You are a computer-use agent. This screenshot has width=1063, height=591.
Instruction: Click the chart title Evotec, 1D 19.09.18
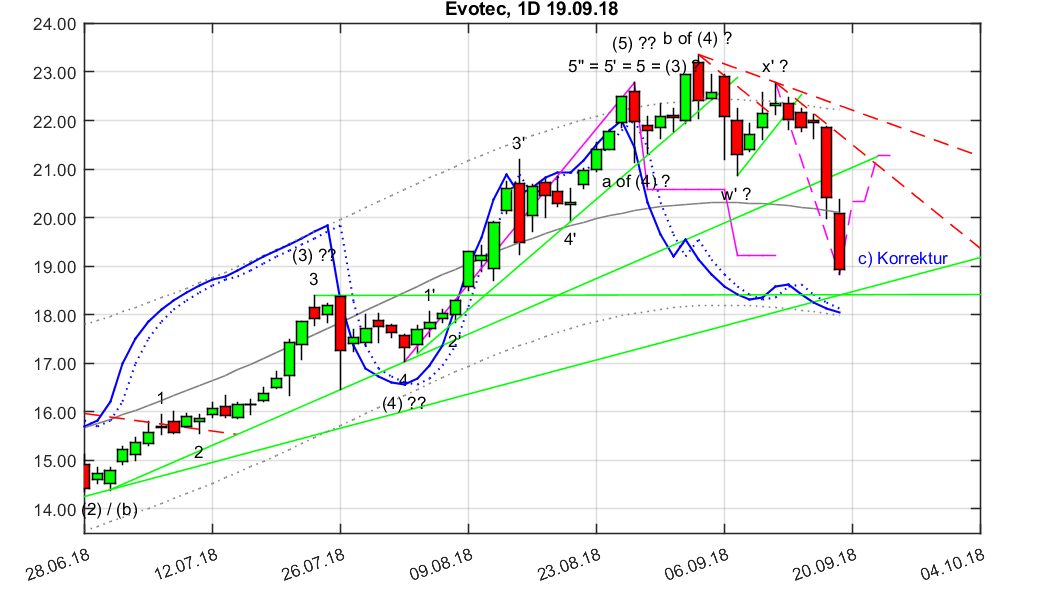pyautogui.click(x=530, y=10)
